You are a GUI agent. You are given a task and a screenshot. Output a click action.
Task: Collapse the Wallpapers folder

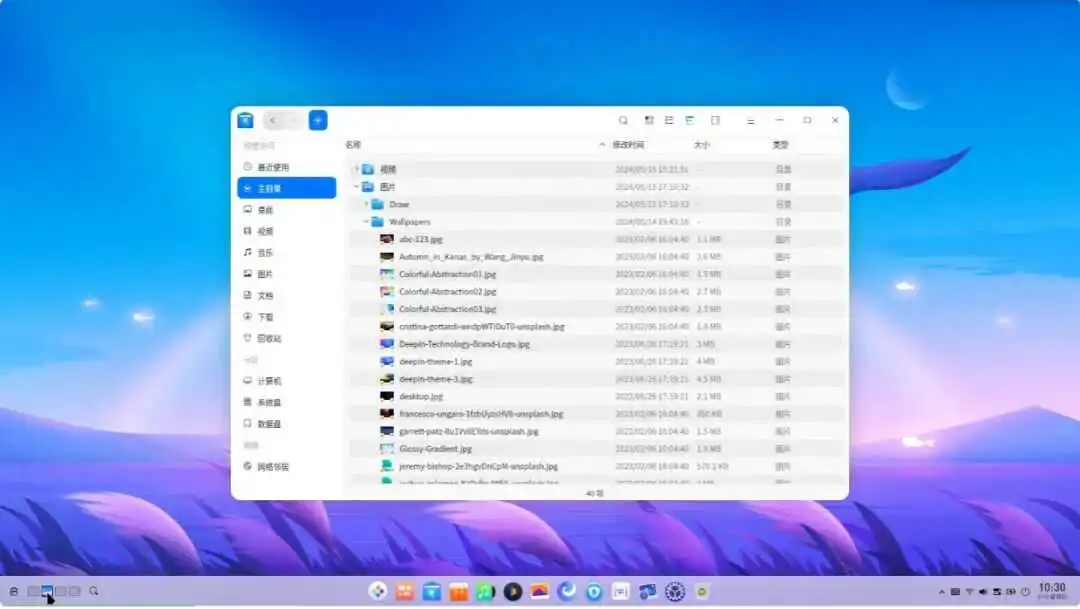point(366,222)
